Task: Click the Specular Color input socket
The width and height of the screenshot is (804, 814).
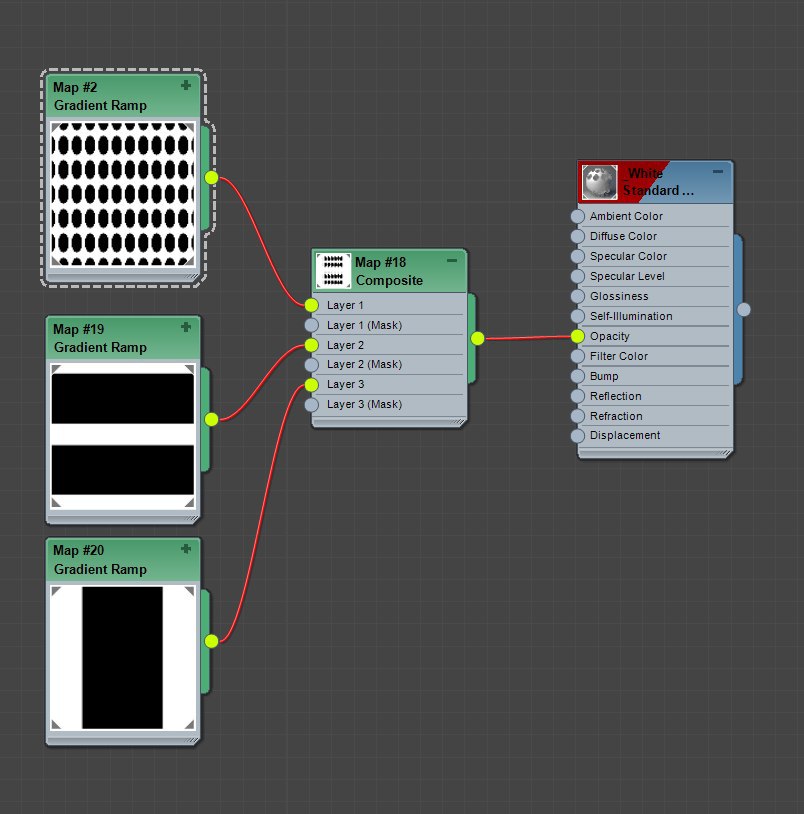Action: coord(578,256)
